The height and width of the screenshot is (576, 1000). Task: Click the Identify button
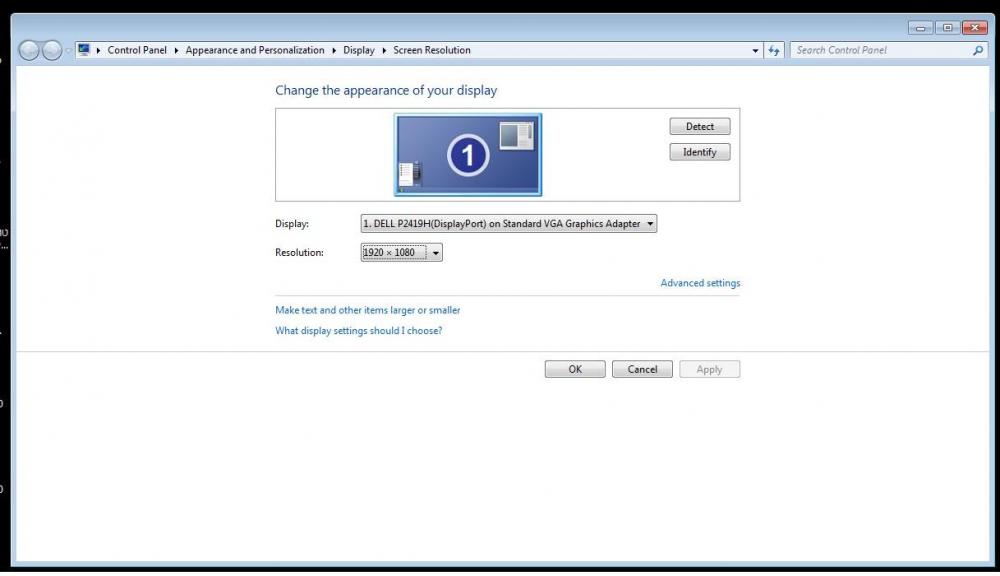[x=699, y=153]
